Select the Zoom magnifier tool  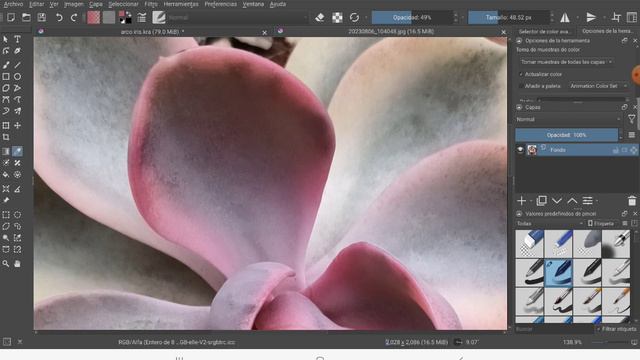tap(6, 264)
